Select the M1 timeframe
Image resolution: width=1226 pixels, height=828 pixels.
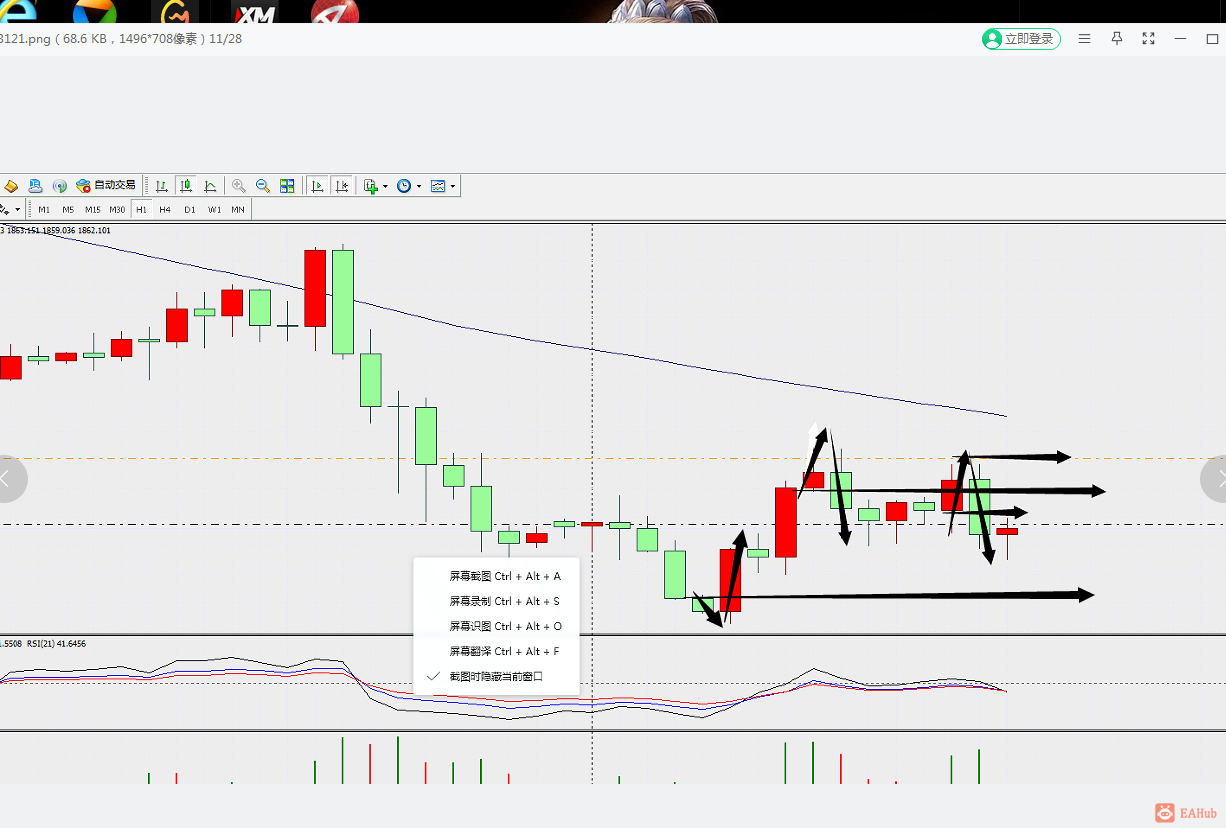click(x=44, y=210)
